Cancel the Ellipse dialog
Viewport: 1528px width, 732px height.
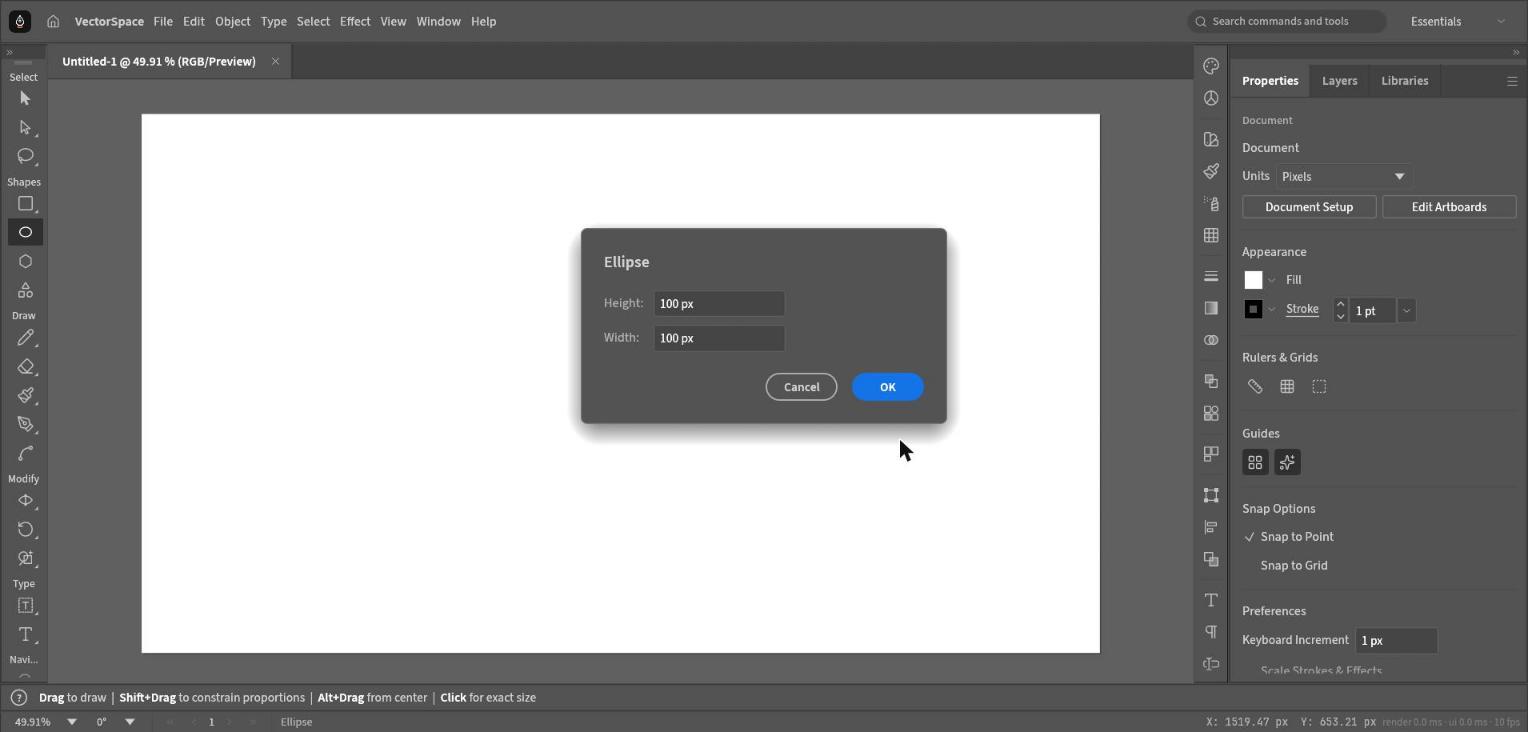click(x=801, y=387)
